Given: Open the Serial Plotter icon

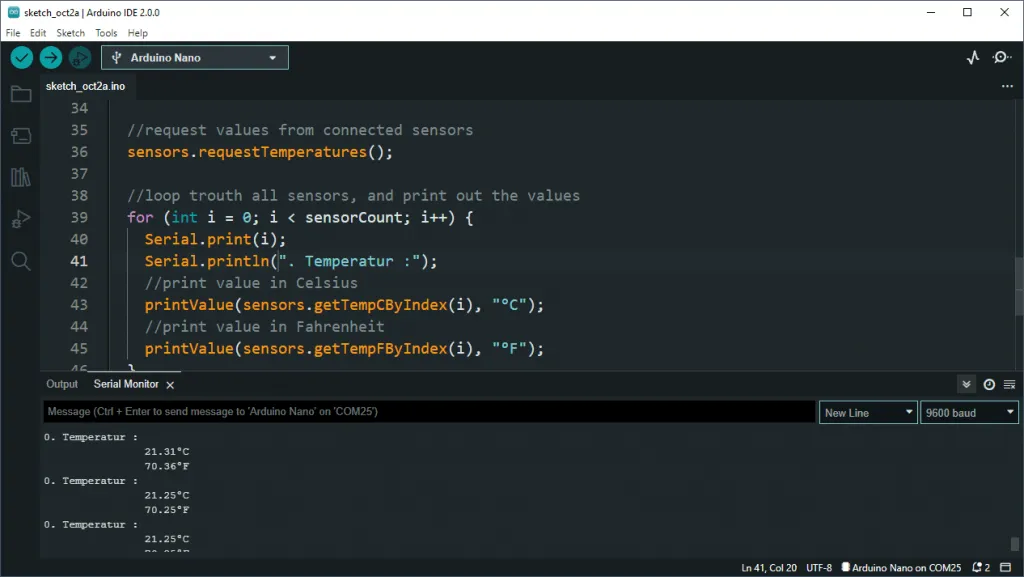Looking at the screenshot, I should click(973, 58).
